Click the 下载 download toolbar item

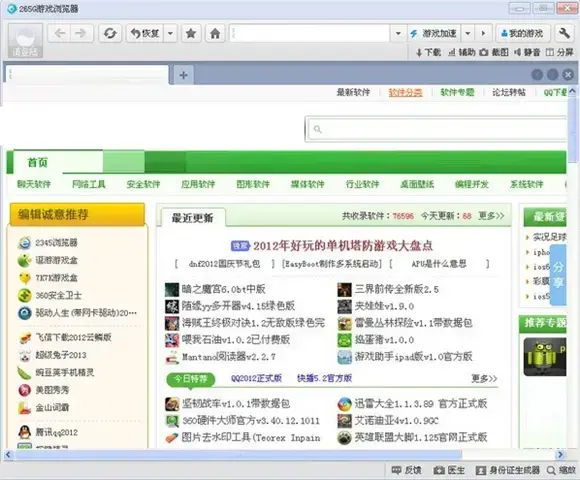click(428, 53)
